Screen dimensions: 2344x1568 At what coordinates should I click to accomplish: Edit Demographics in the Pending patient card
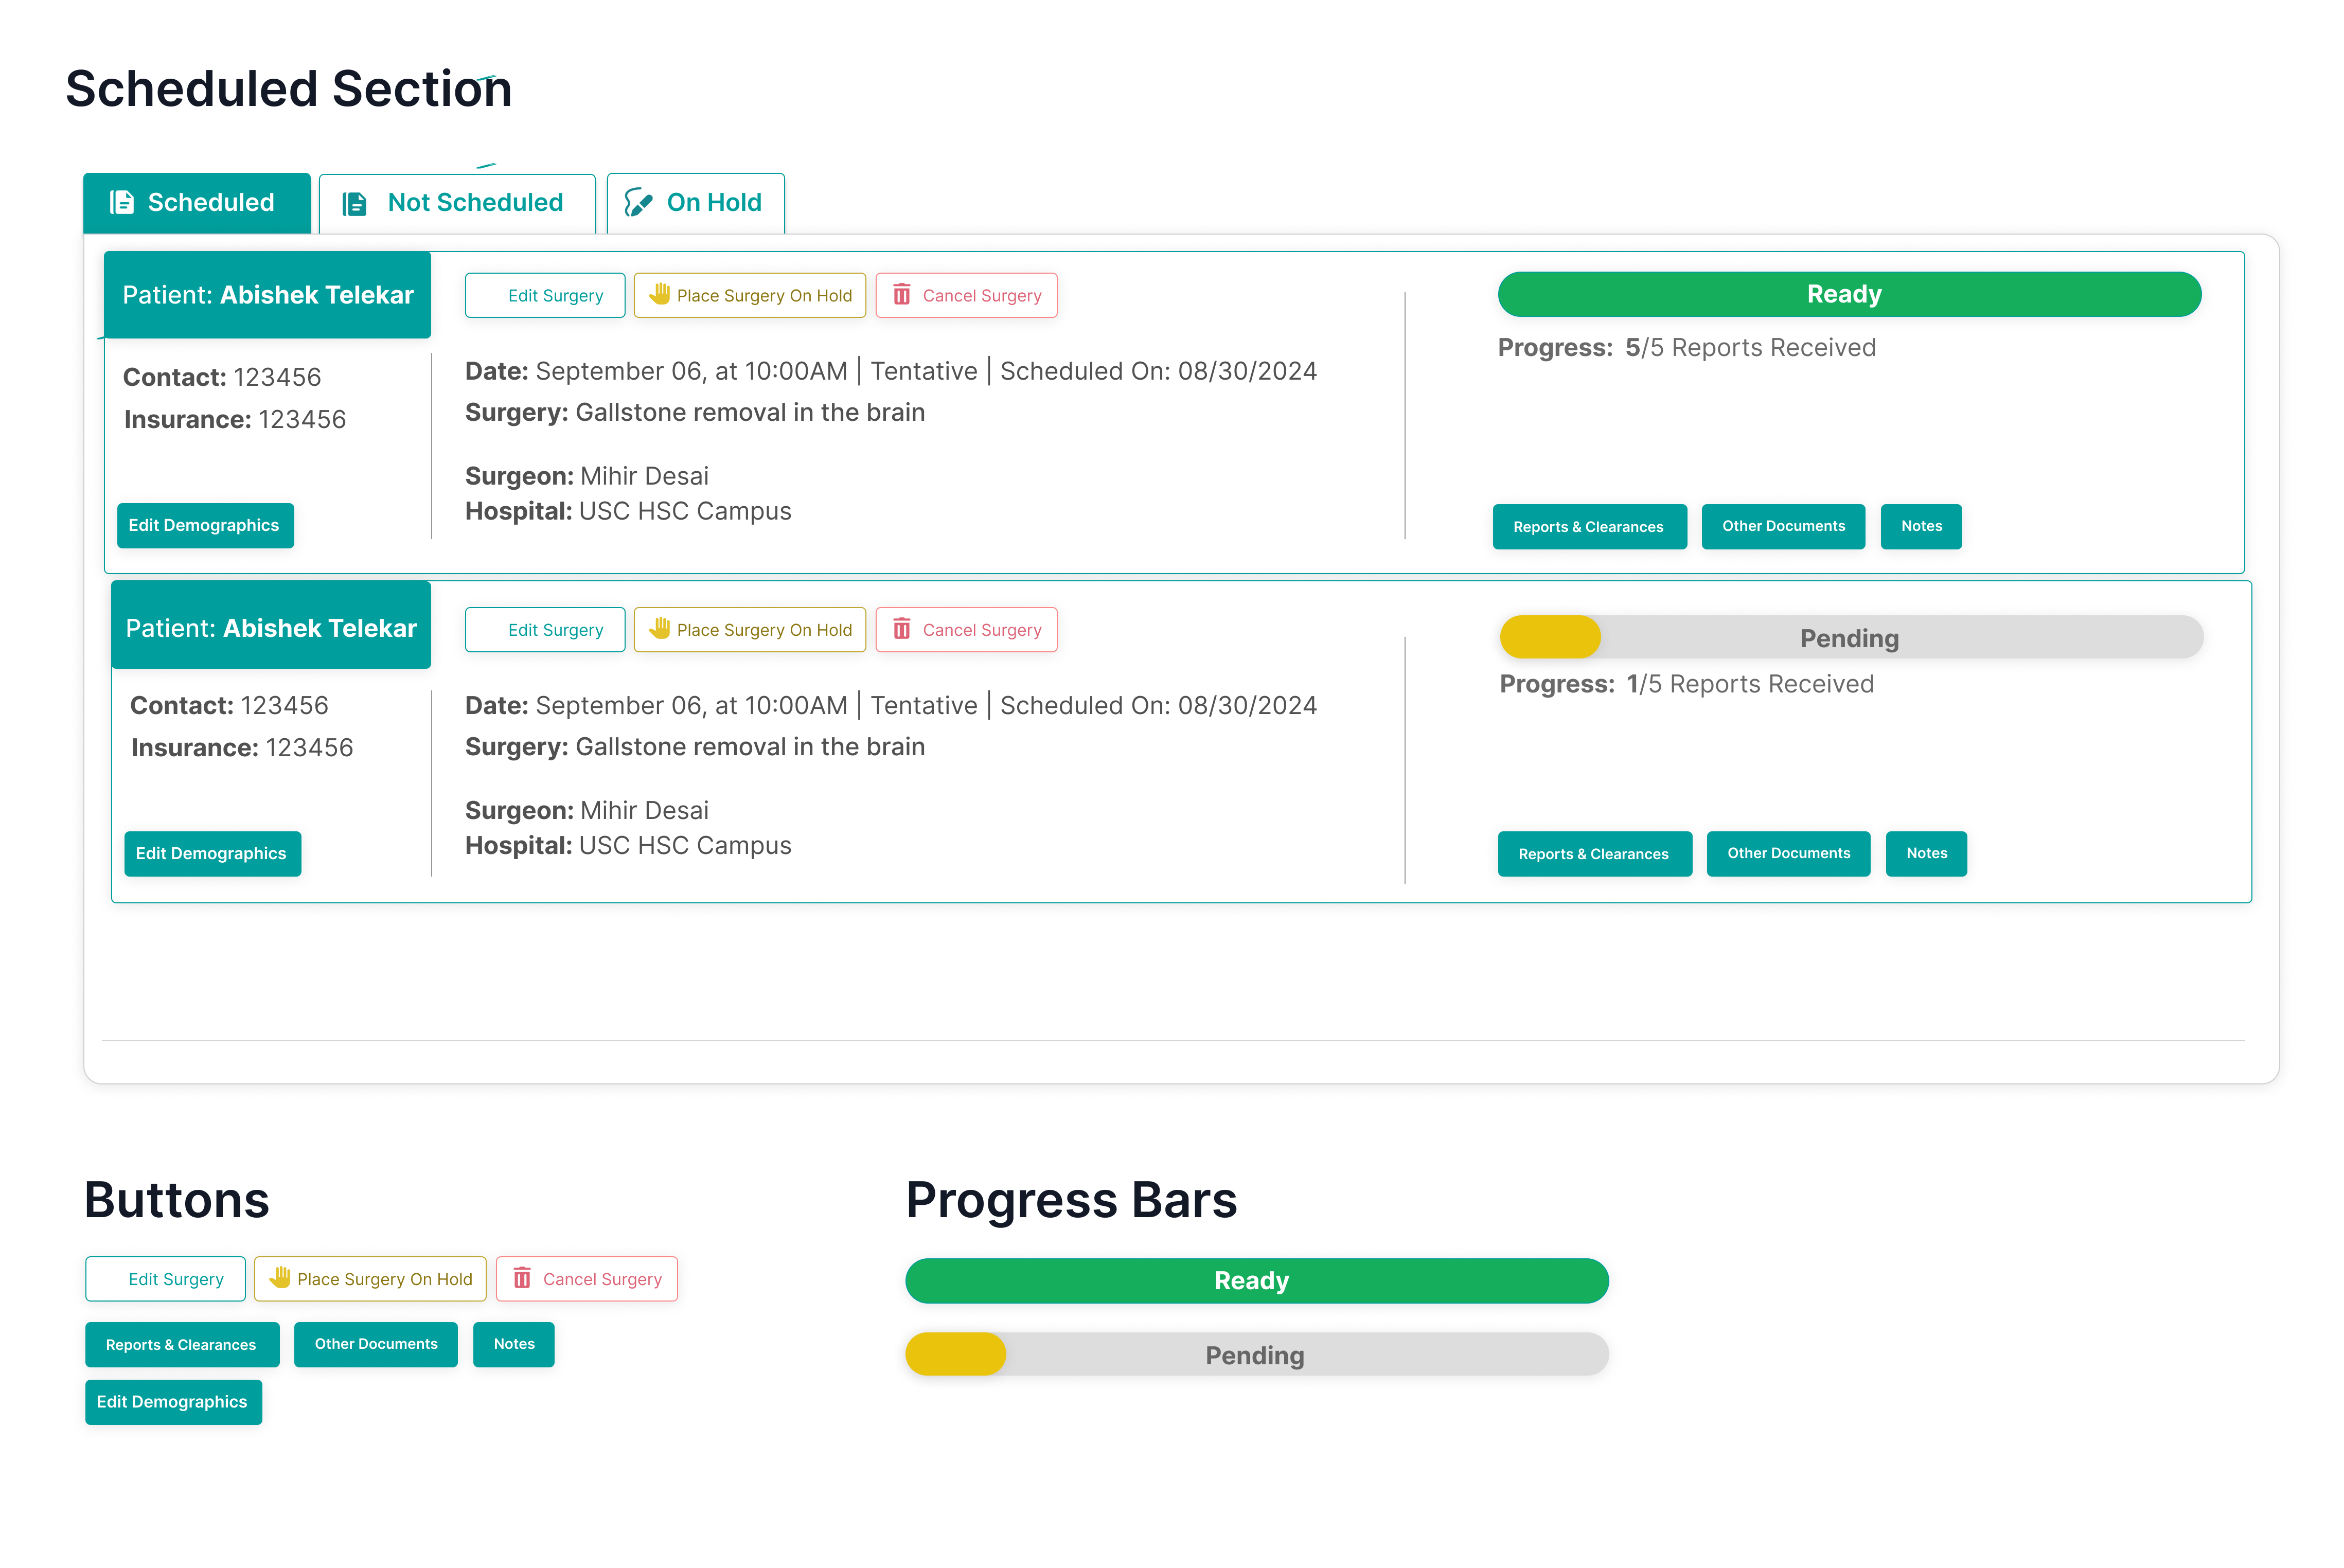coord(212,854)
